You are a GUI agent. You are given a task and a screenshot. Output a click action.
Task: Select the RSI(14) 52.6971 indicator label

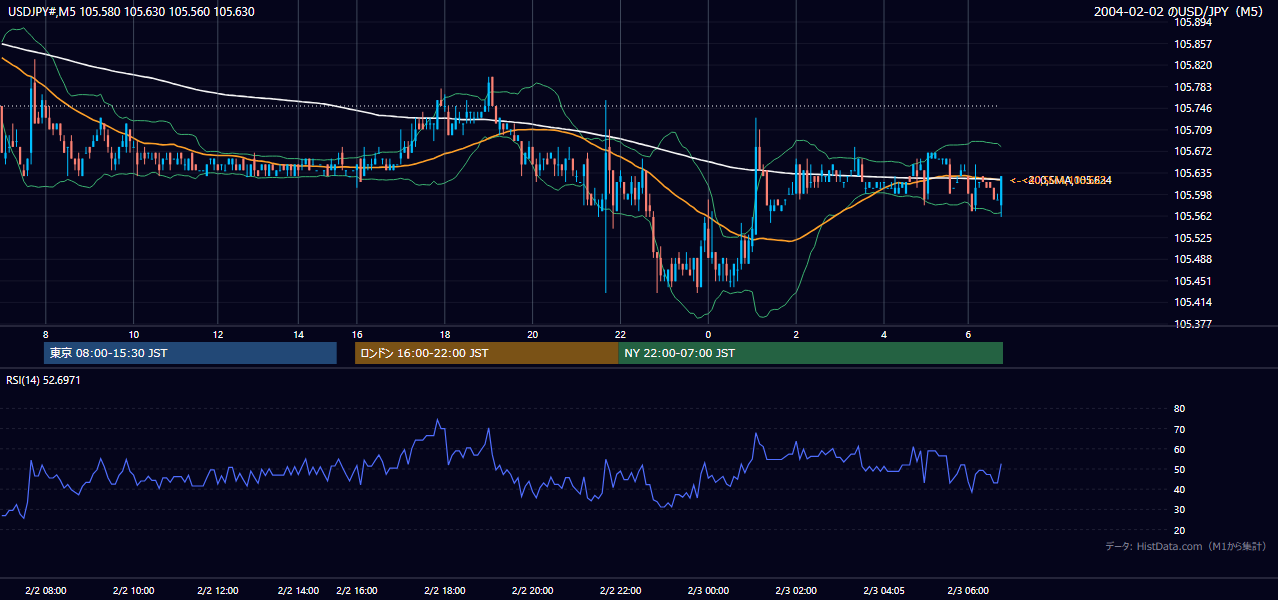pos(43,380)
